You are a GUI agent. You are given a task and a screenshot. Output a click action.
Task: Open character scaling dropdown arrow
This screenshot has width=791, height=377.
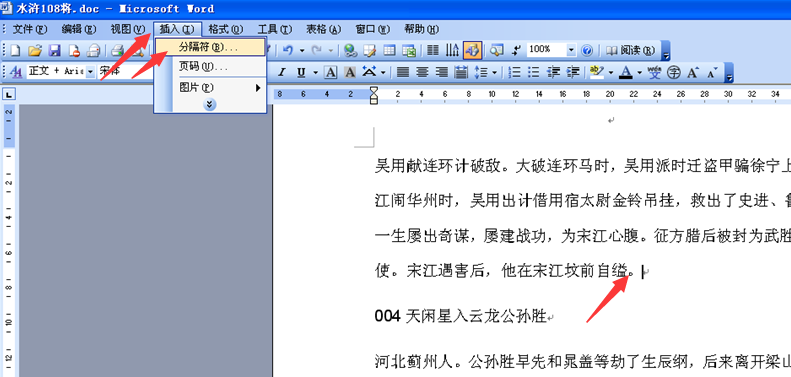[383, 72]
